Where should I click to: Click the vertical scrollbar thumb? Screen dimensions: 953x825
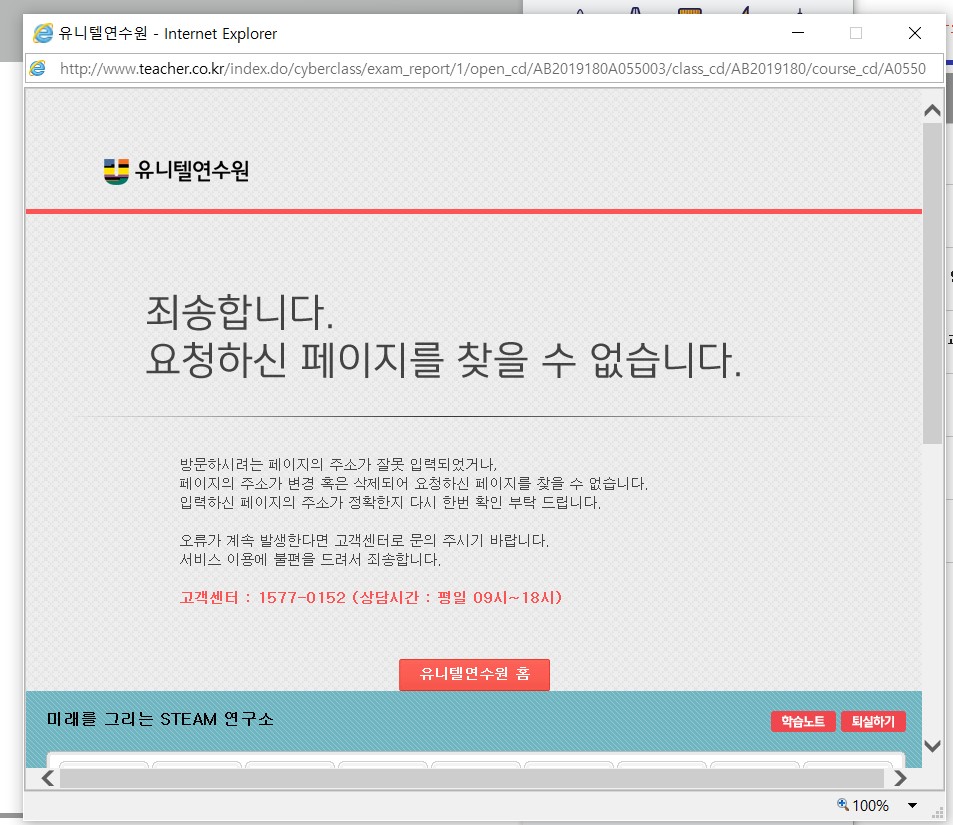[x=932, y=280]
